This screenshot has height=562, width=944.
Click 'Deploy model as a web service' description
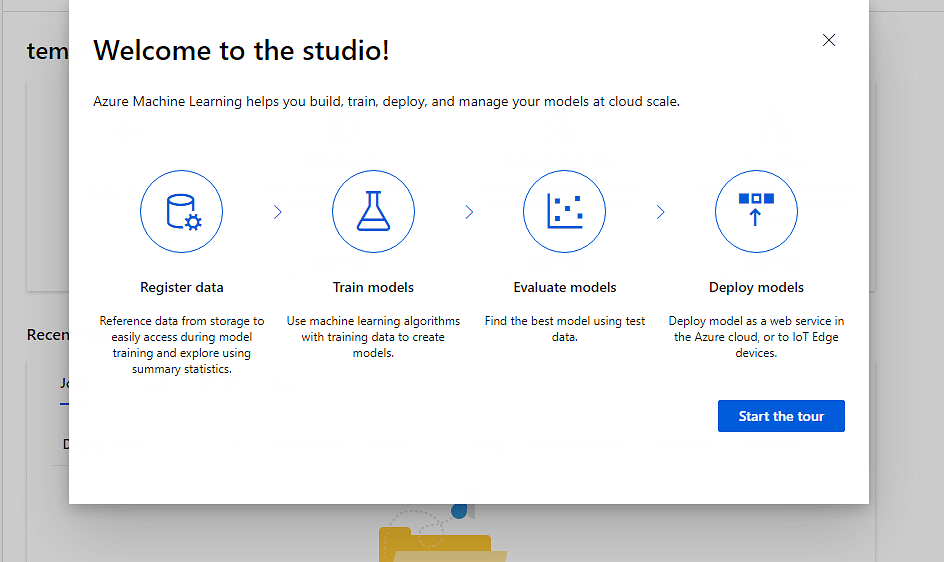(756, 337)
